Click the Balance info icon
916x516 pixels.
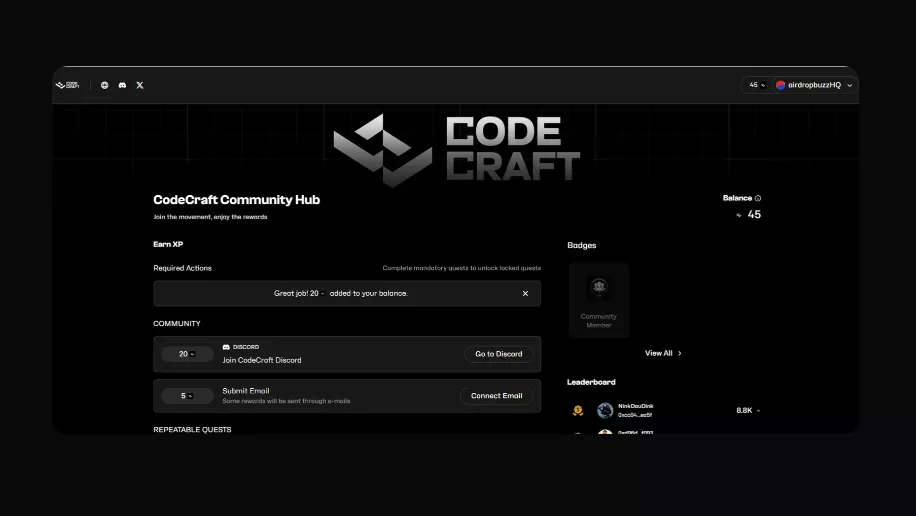click(758, 198)
